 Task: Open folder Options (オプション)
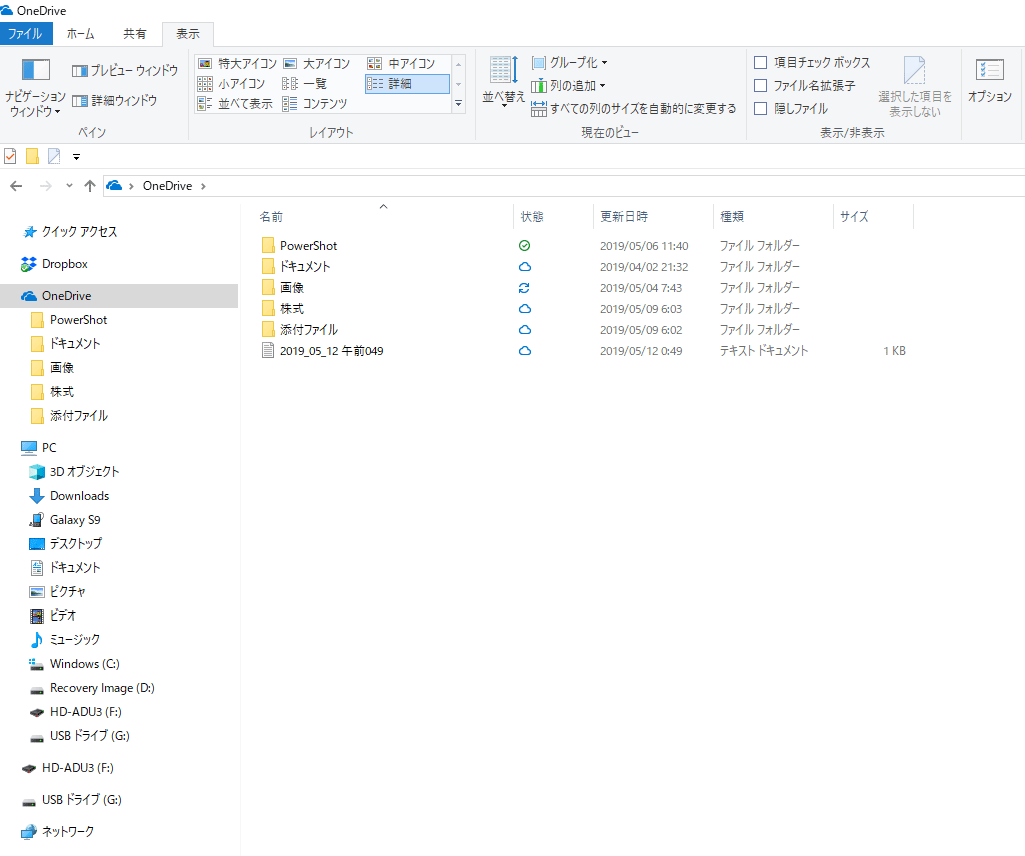[990, 80]
